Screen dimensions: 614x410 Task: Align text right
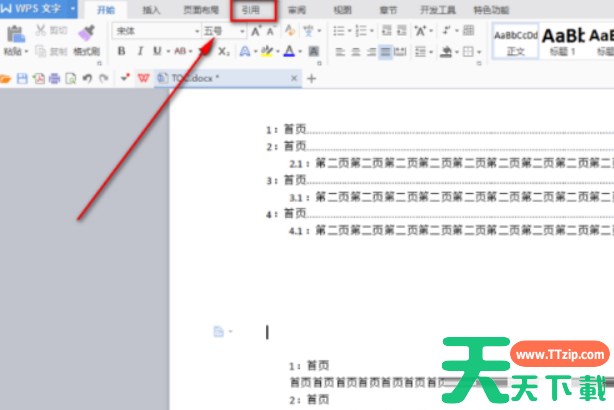[371, 52]
